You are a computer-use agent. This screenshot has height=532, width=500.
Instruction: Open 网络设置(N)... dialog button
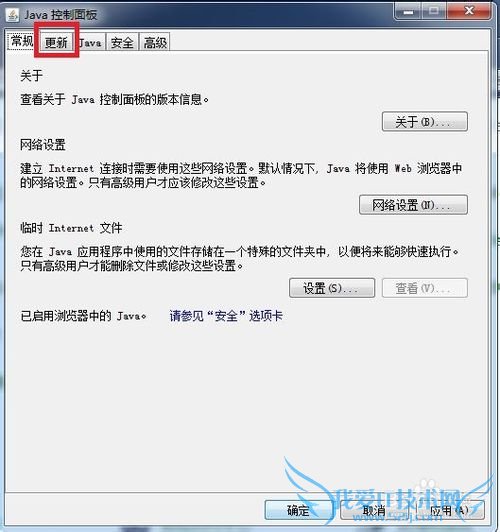pyautogui.click(x=413, y=205)
